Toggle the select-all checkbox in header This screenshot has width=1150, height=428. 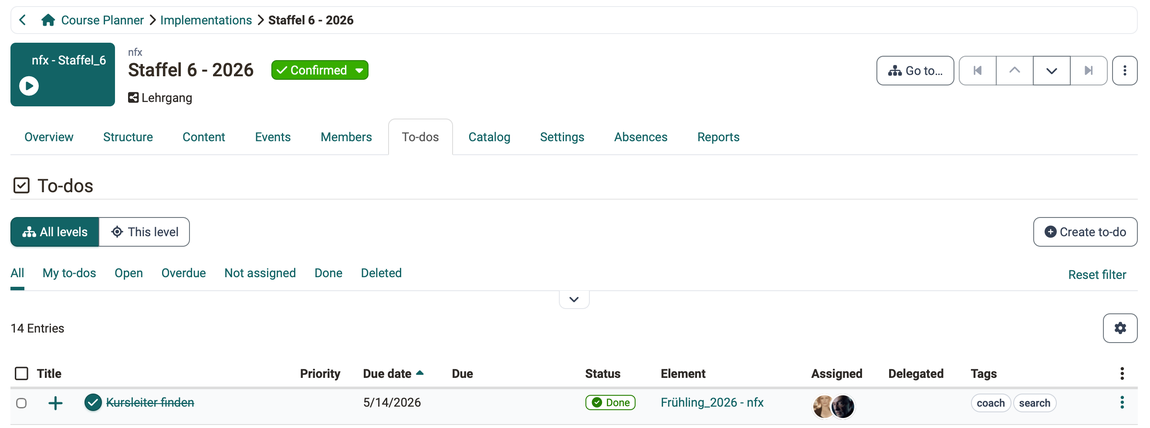click(x=22, y=374)
